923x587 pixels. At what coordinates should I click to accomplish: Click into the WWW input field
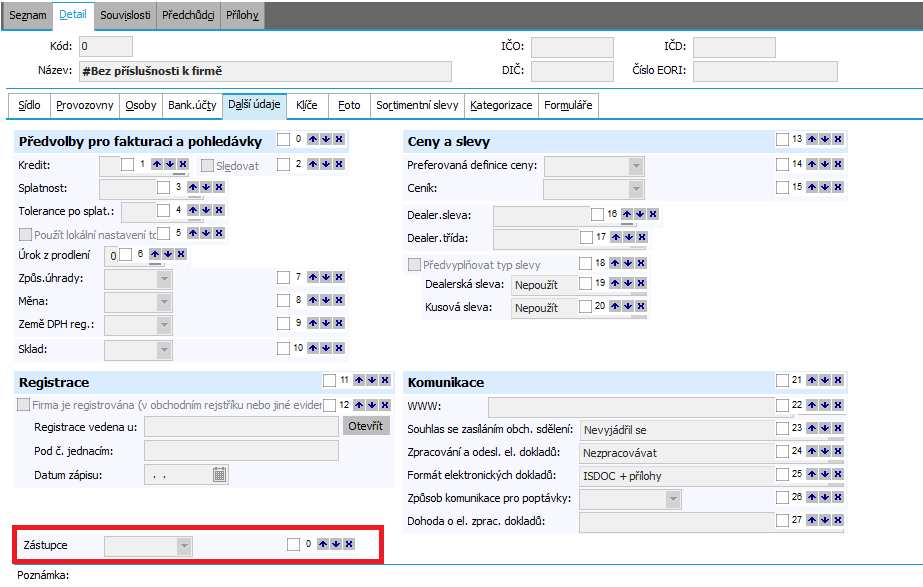pyautogui.click(x=630, y=406)
